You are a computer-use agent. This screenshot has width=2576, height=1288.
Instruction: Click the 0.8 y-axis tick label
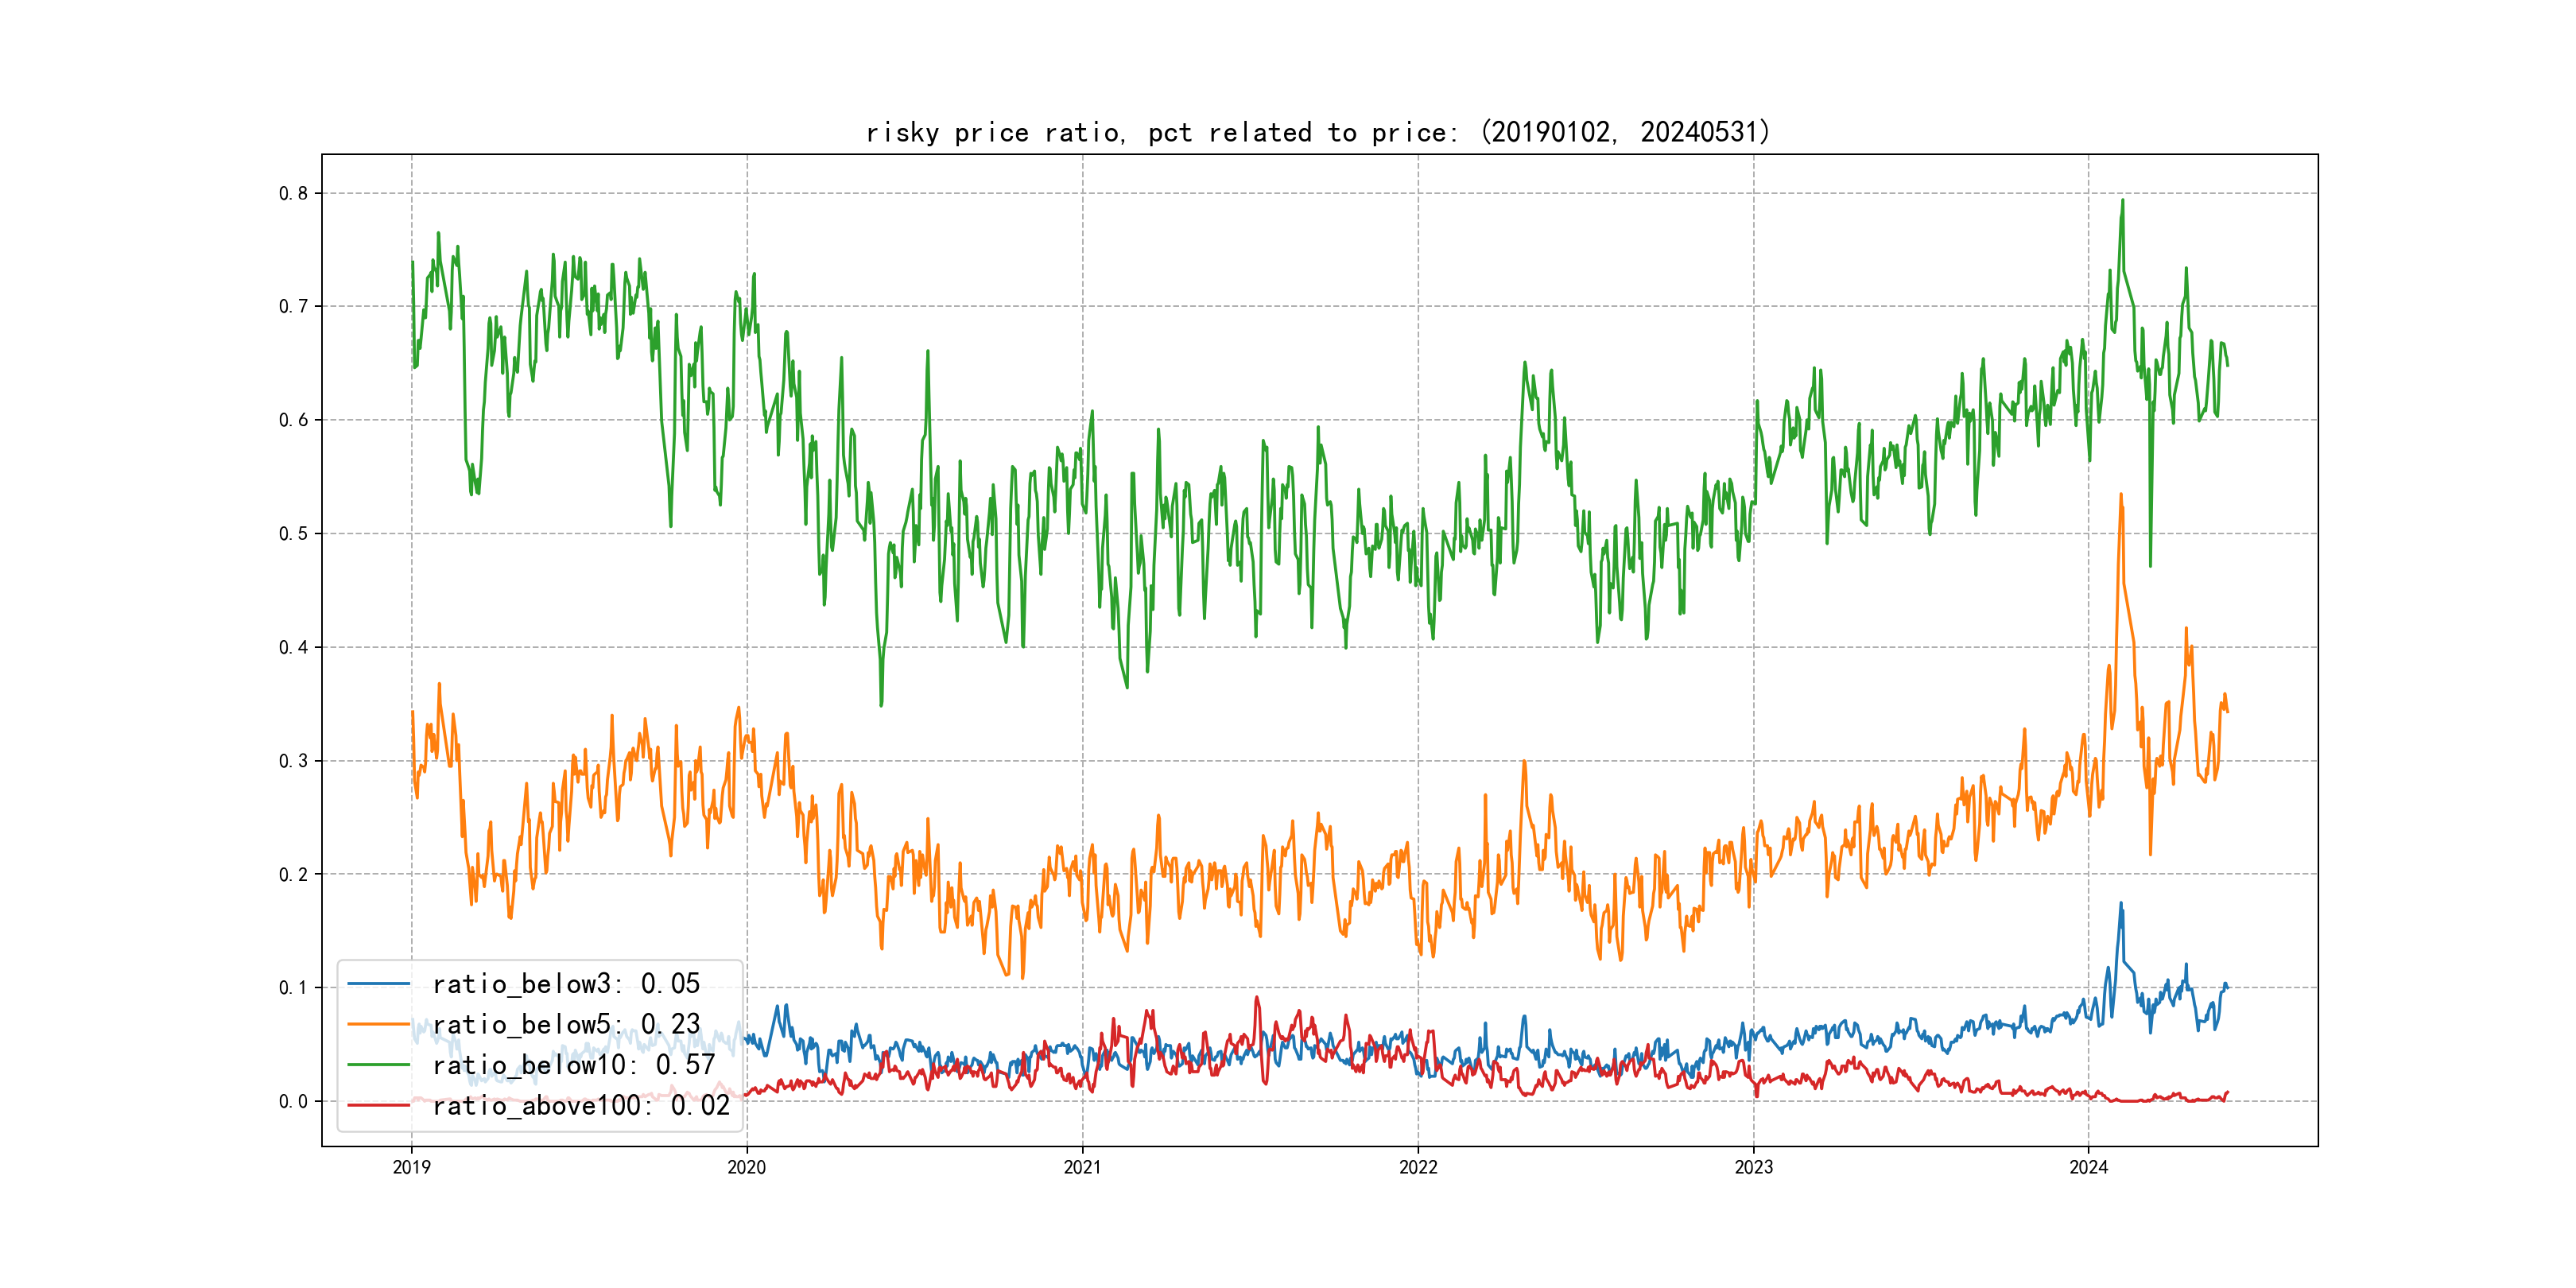pos(293,193)
